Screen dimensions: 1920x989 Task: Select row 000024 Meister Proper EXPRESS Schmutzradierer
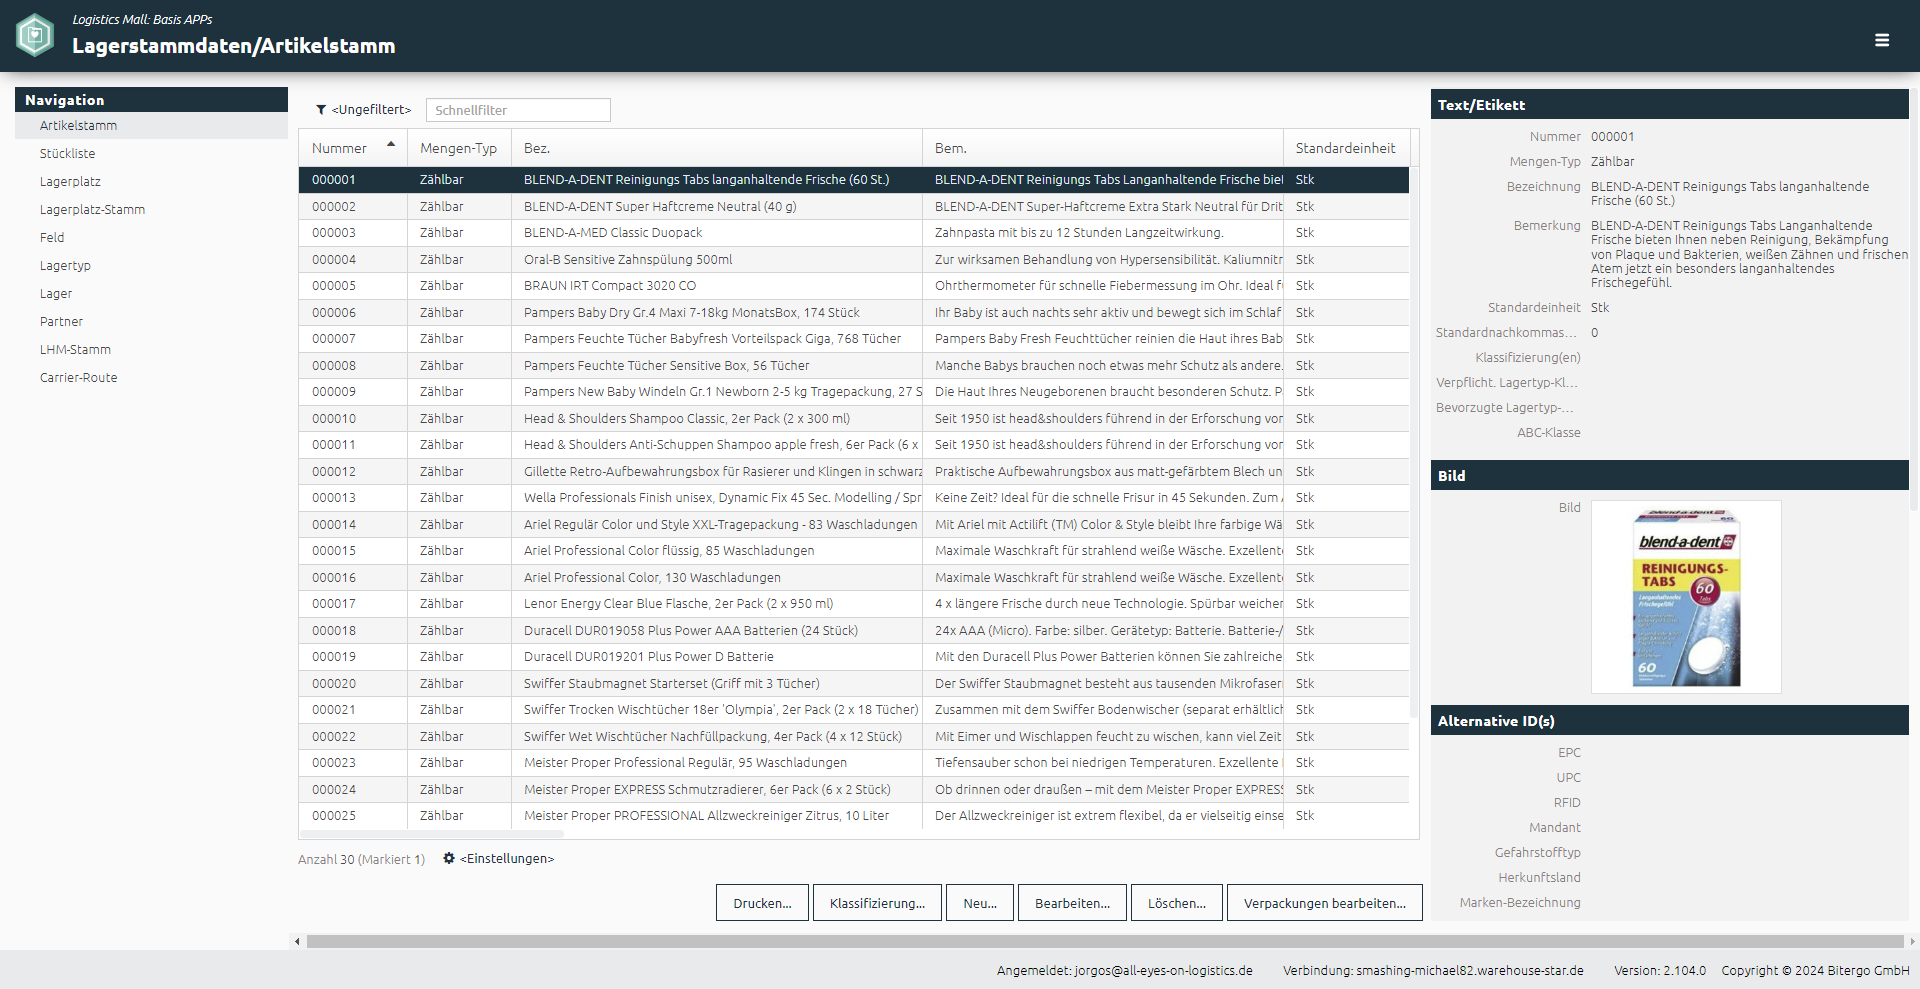point(854,789)
